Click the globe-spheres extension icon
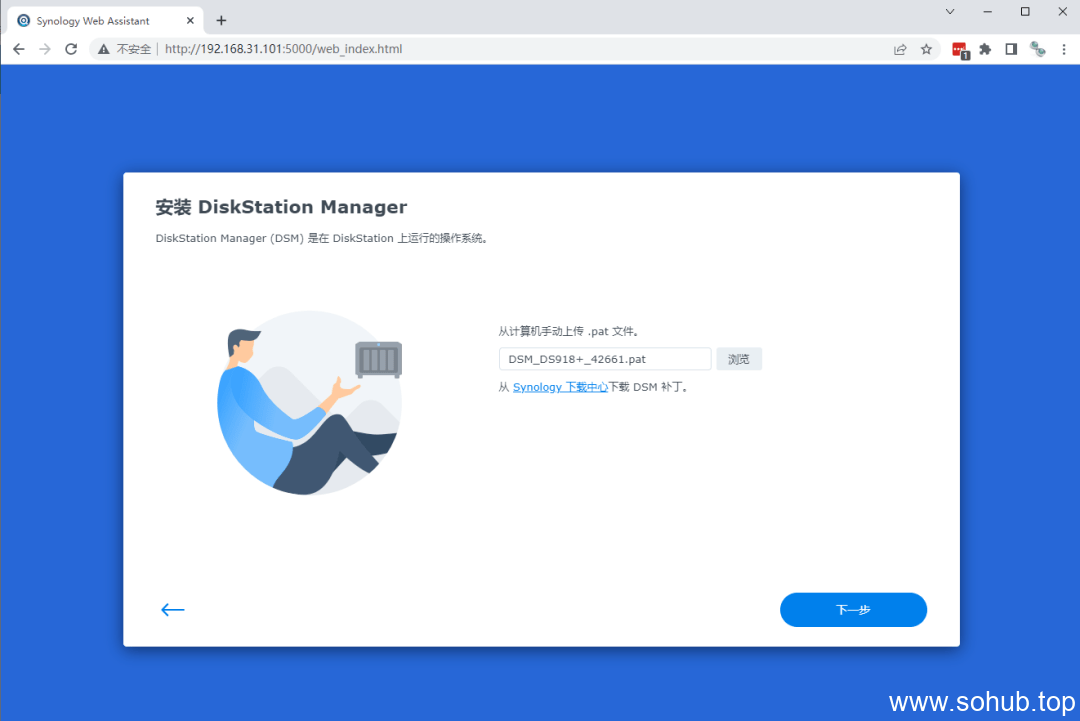Viewport: 1080px width, 721px height. (1037, 48)
